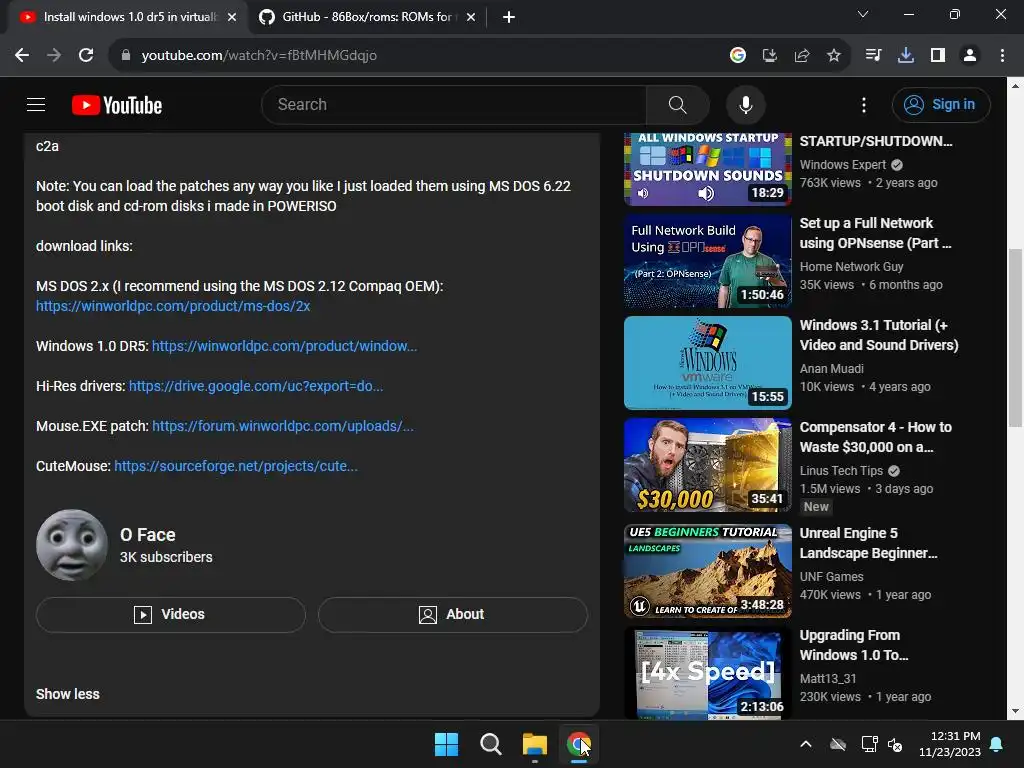
Task: Close the YouTube video tab
Action: click(x=232, y=17)
